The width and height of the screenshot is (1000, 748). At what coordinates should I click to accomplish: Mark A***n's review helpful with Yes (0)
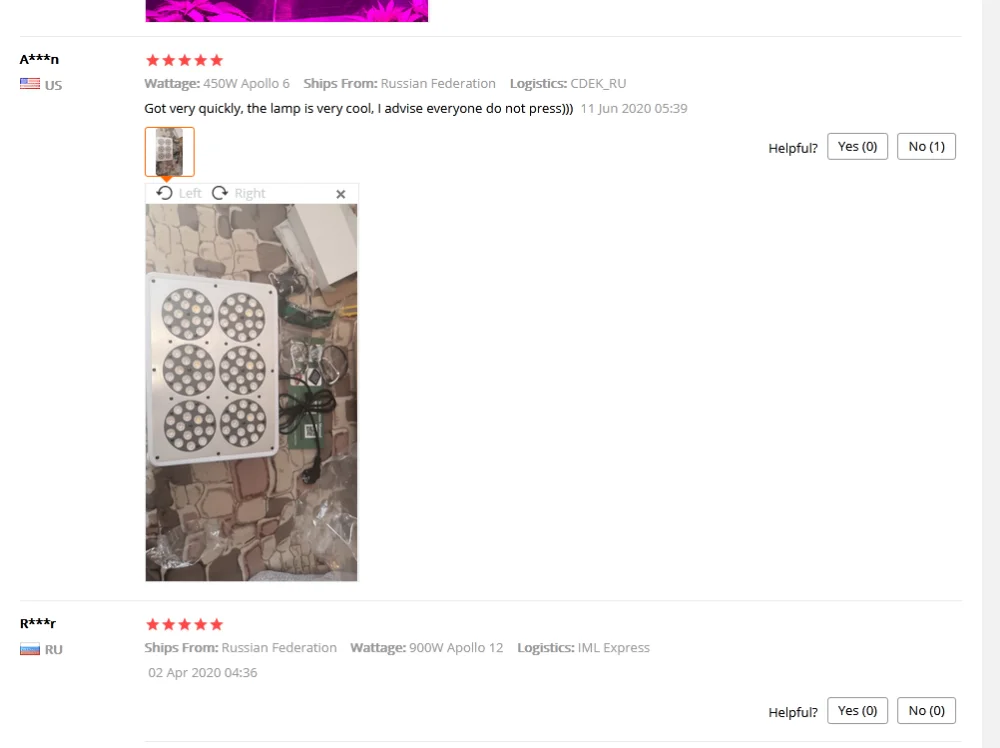click(x=857, y=147)
